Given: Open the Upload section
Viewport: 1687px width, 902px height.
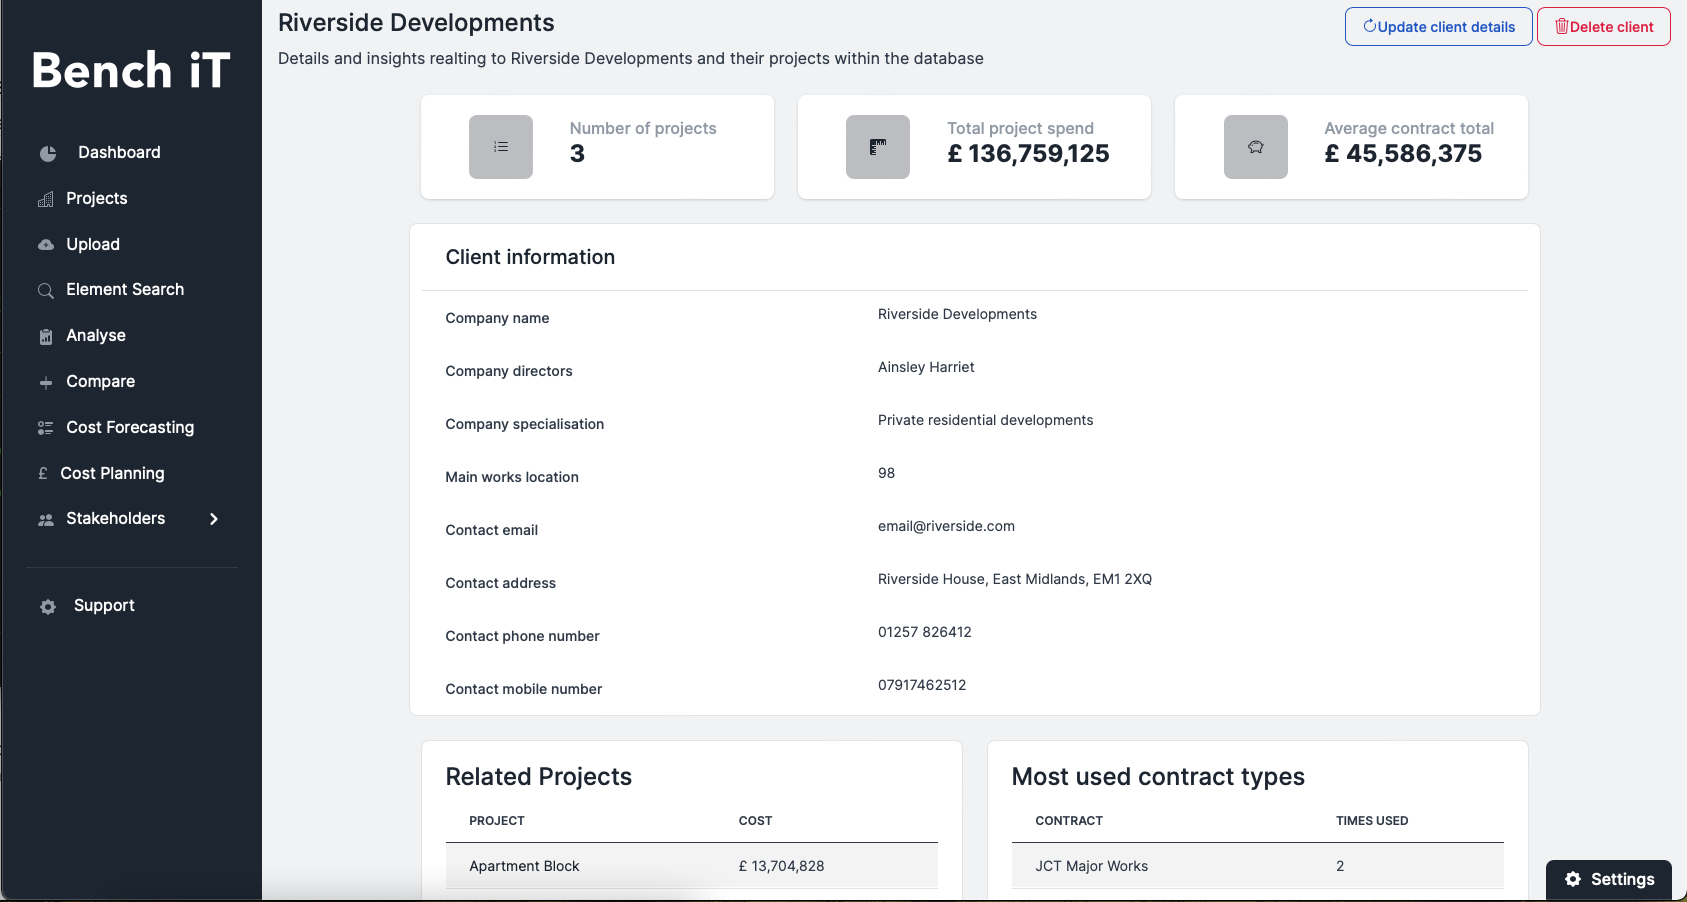Looking at the screenshot, I should pyautogui.click(x=93, y=244).
